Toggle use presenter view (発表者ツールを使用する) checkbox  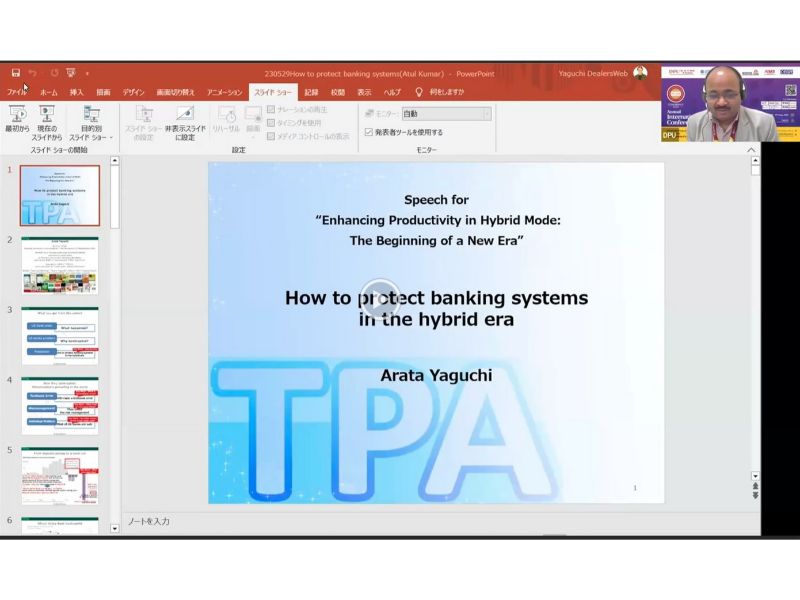(x=369, y=132)
